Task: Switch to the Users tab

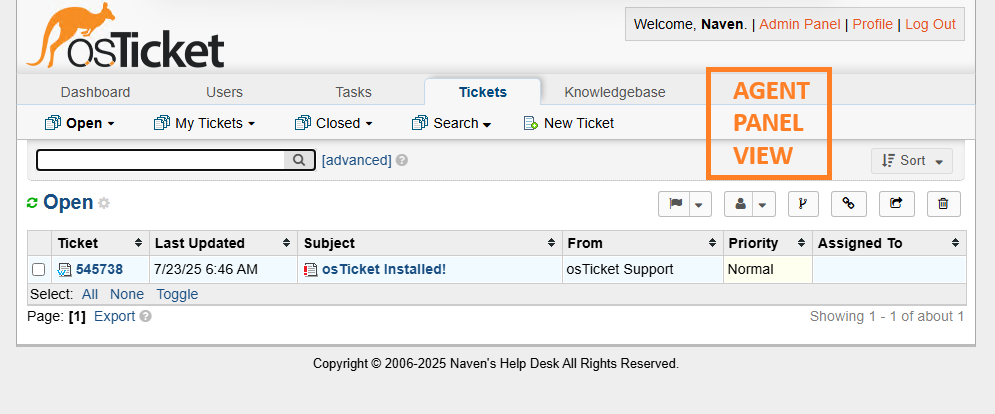Action: click(224, 92)
